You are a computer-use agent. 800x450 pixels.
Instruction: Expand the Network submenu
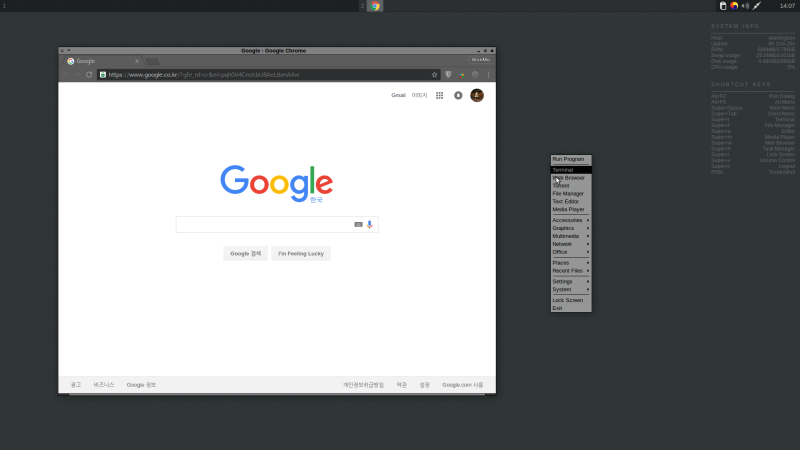coord(571,244)
